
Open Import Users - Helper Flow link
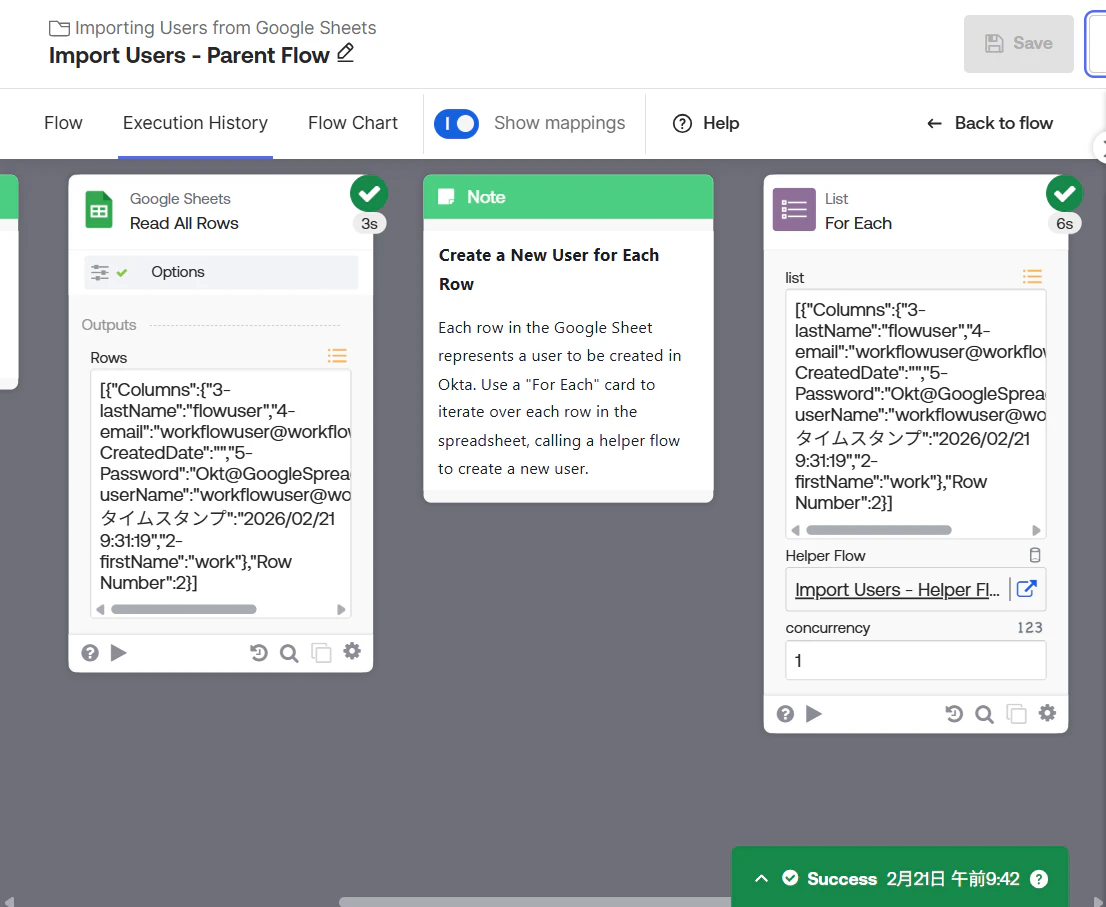897,590
